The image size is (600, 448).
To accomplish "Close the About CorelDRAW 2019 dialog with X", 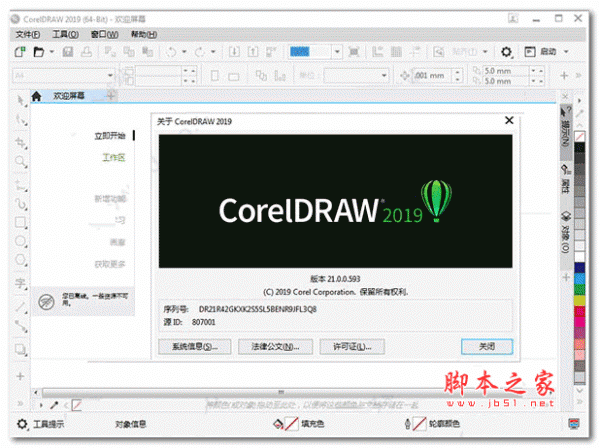I will coord(509,121).
